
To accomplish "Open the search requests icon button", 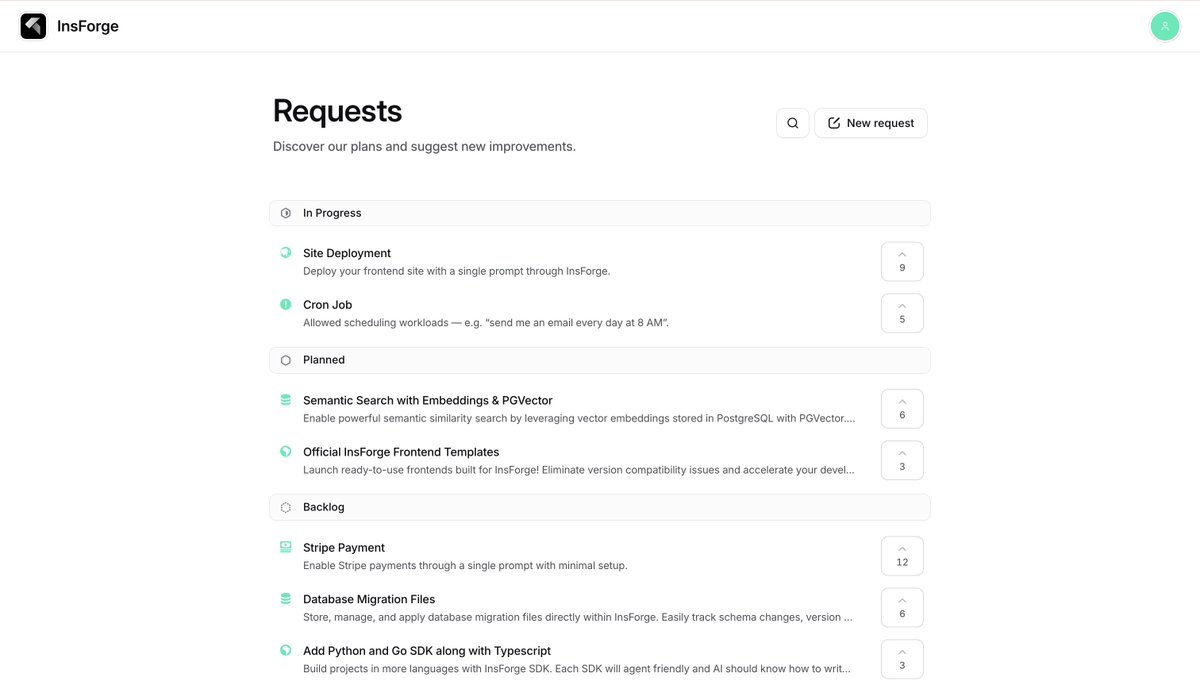I will point(792,123).
